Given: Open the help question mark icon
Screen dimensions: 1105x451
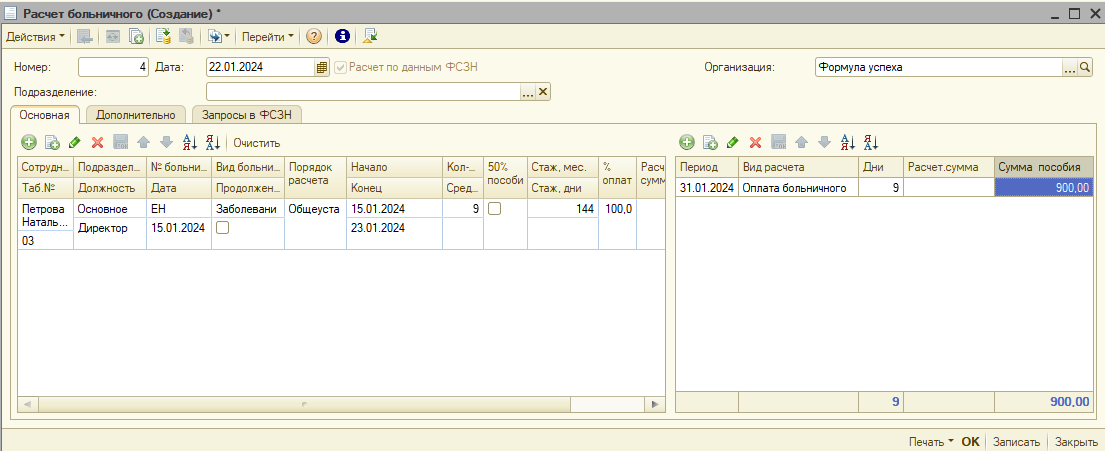Looking at the screenshot, I should click(x=314, y=36).
